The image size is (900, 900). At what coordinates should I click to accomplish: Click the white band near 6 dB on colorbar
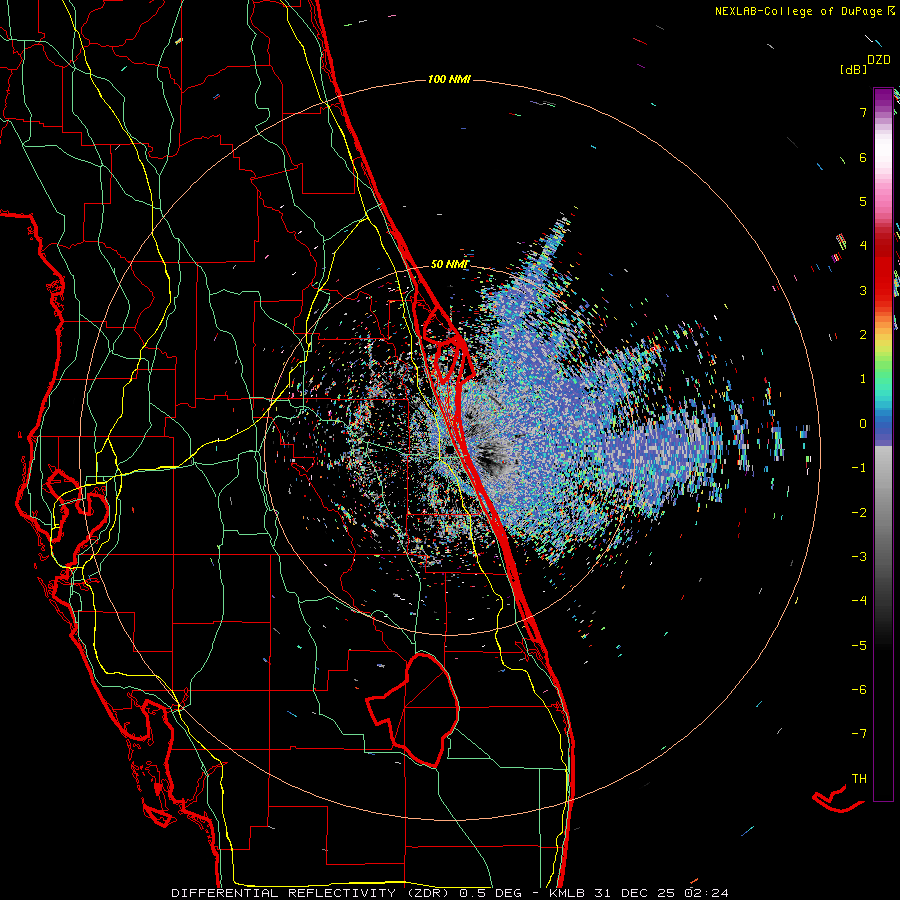883,157
